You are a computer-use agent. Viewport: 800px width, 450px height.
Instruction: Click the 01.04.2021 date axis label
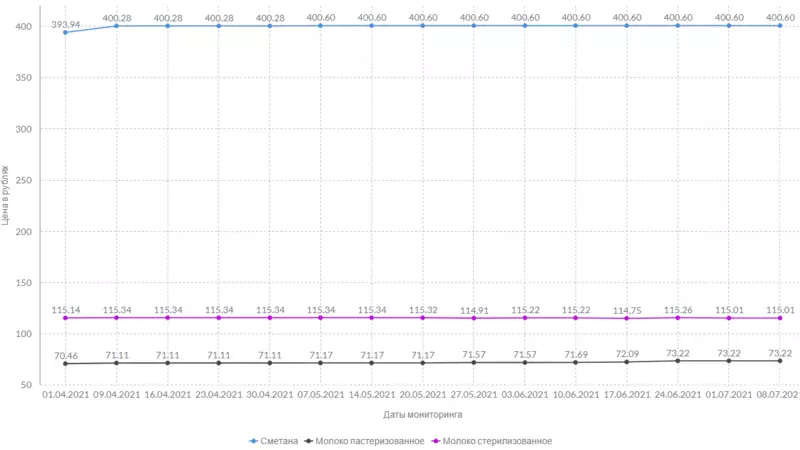pyautogui.click(x=66, y=395)
